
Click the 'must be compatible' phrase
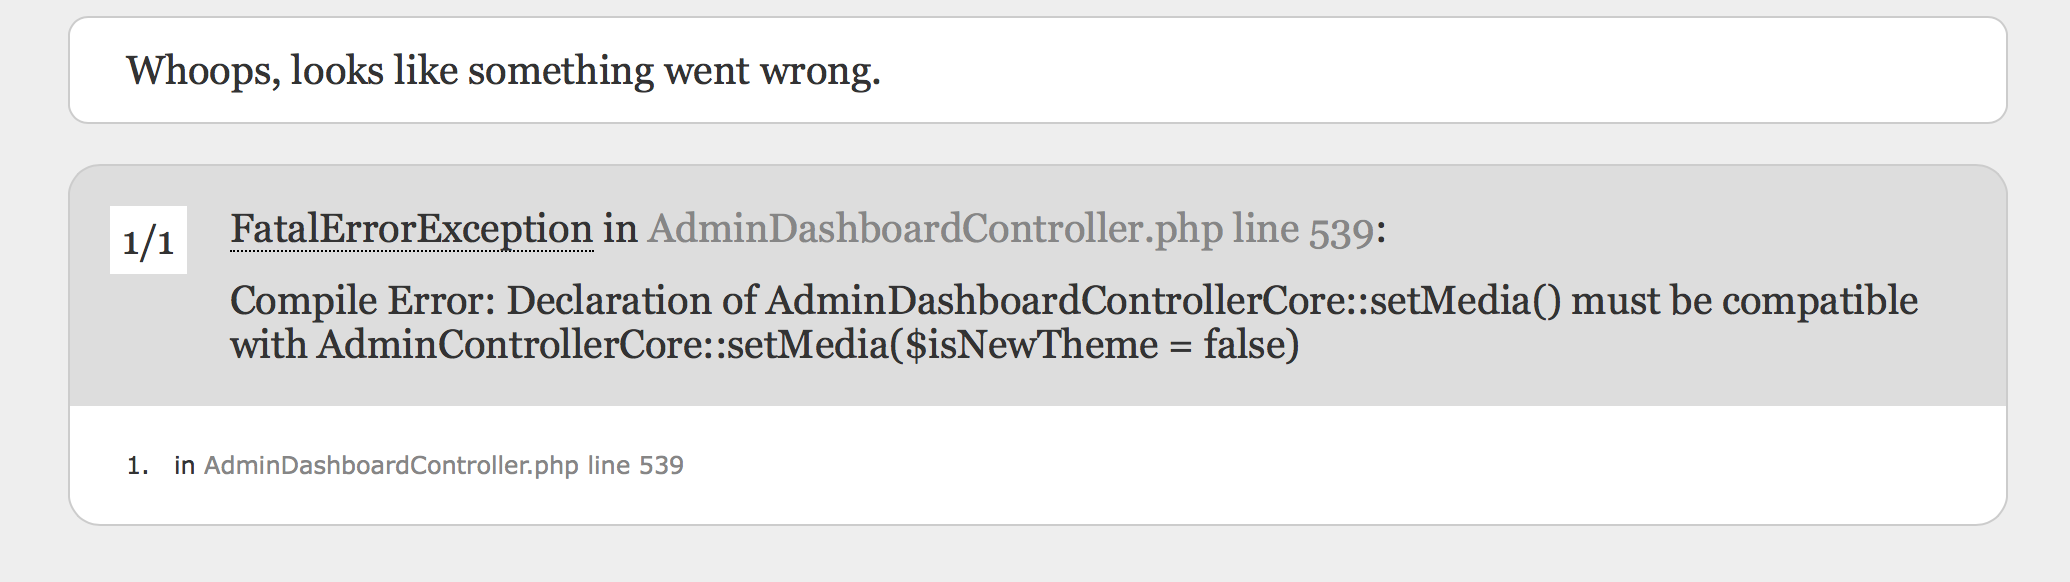click(1744, 301)
